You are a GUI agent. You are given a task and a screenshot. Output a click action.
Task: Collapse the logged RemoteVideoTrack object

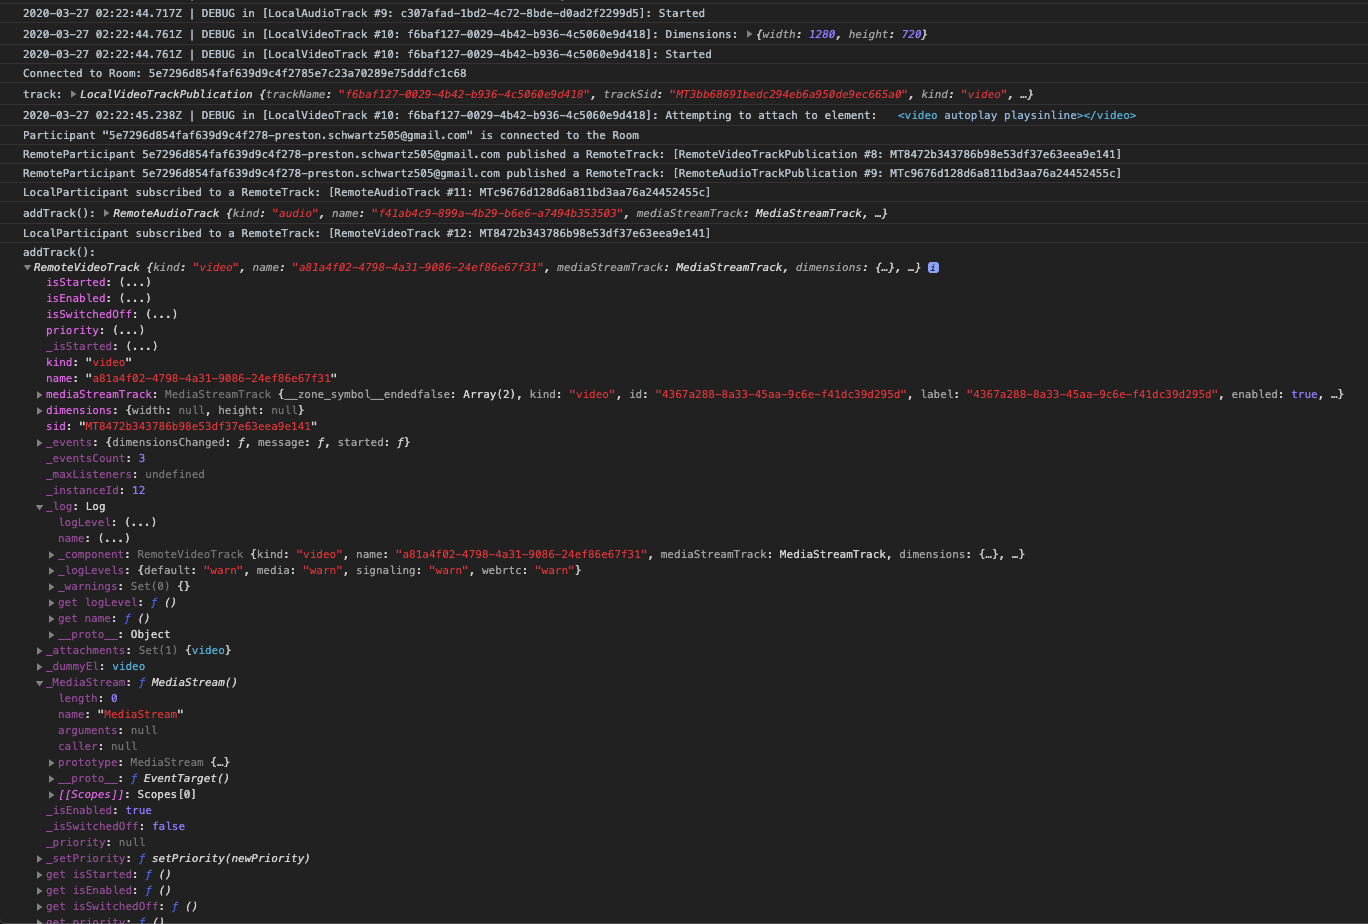point(28,267)
